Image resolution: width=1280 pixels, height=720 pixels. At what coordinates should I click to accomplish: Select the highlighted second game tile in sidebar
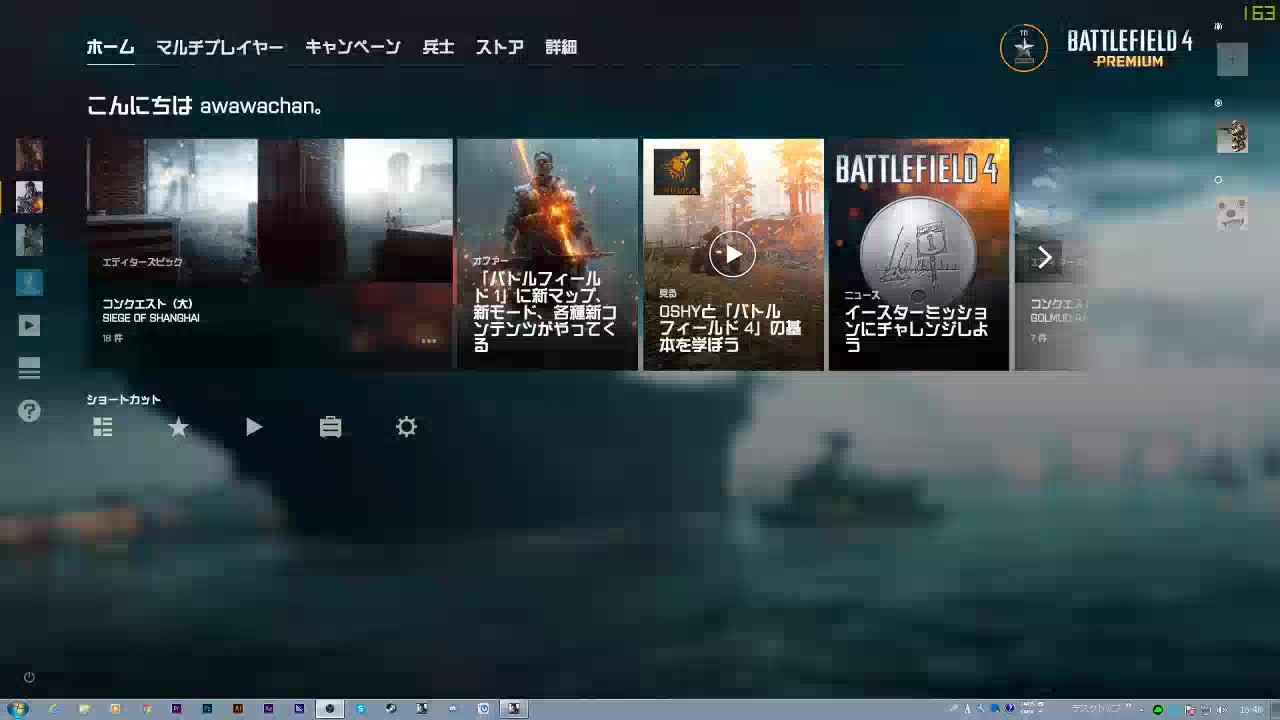[29, 197]
